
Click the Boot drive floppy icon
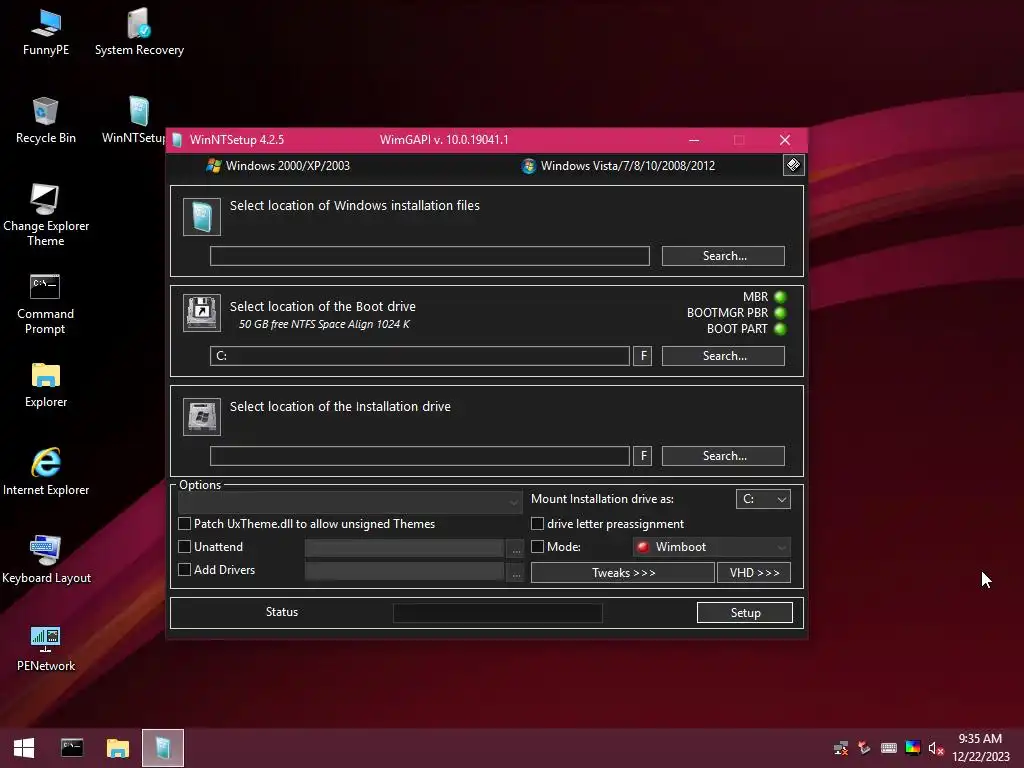pyautogui.click(x=202, y=313)
